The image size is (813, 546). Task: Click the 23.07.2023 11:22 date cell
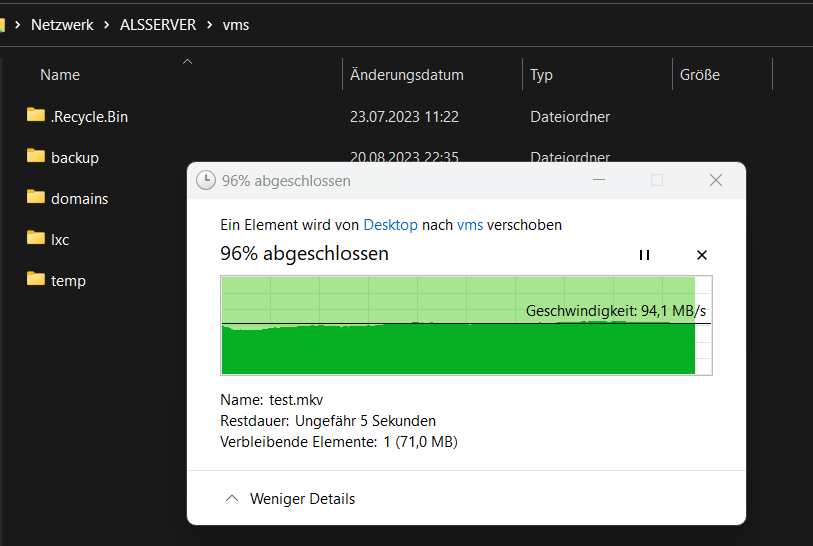point(404,117)
